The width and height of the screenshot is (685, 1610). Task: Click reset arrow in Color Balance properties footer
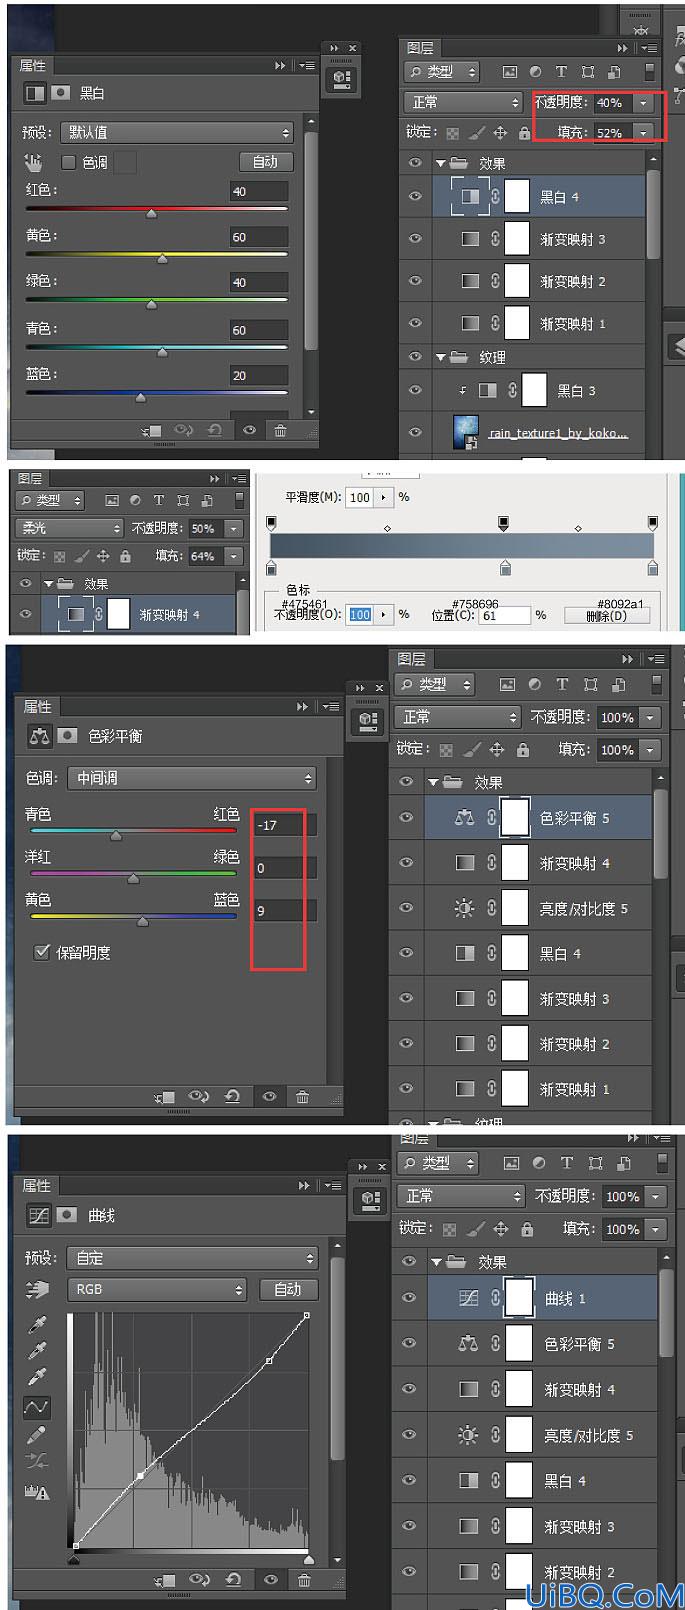point(232,1097)
